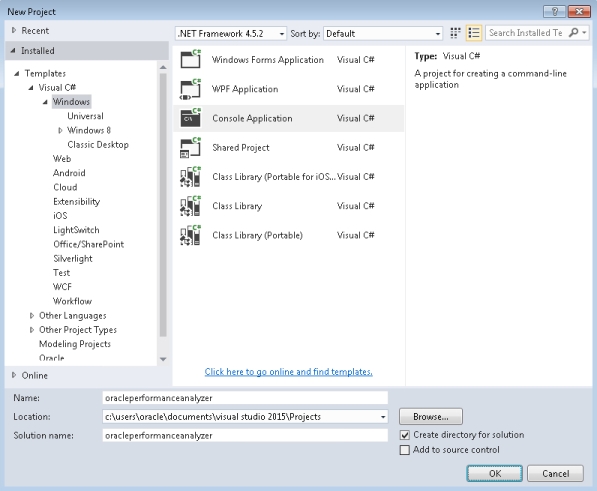Viewport: 597px width, 491px height.
Task: Select the Silverlight category
Action: 73,258
